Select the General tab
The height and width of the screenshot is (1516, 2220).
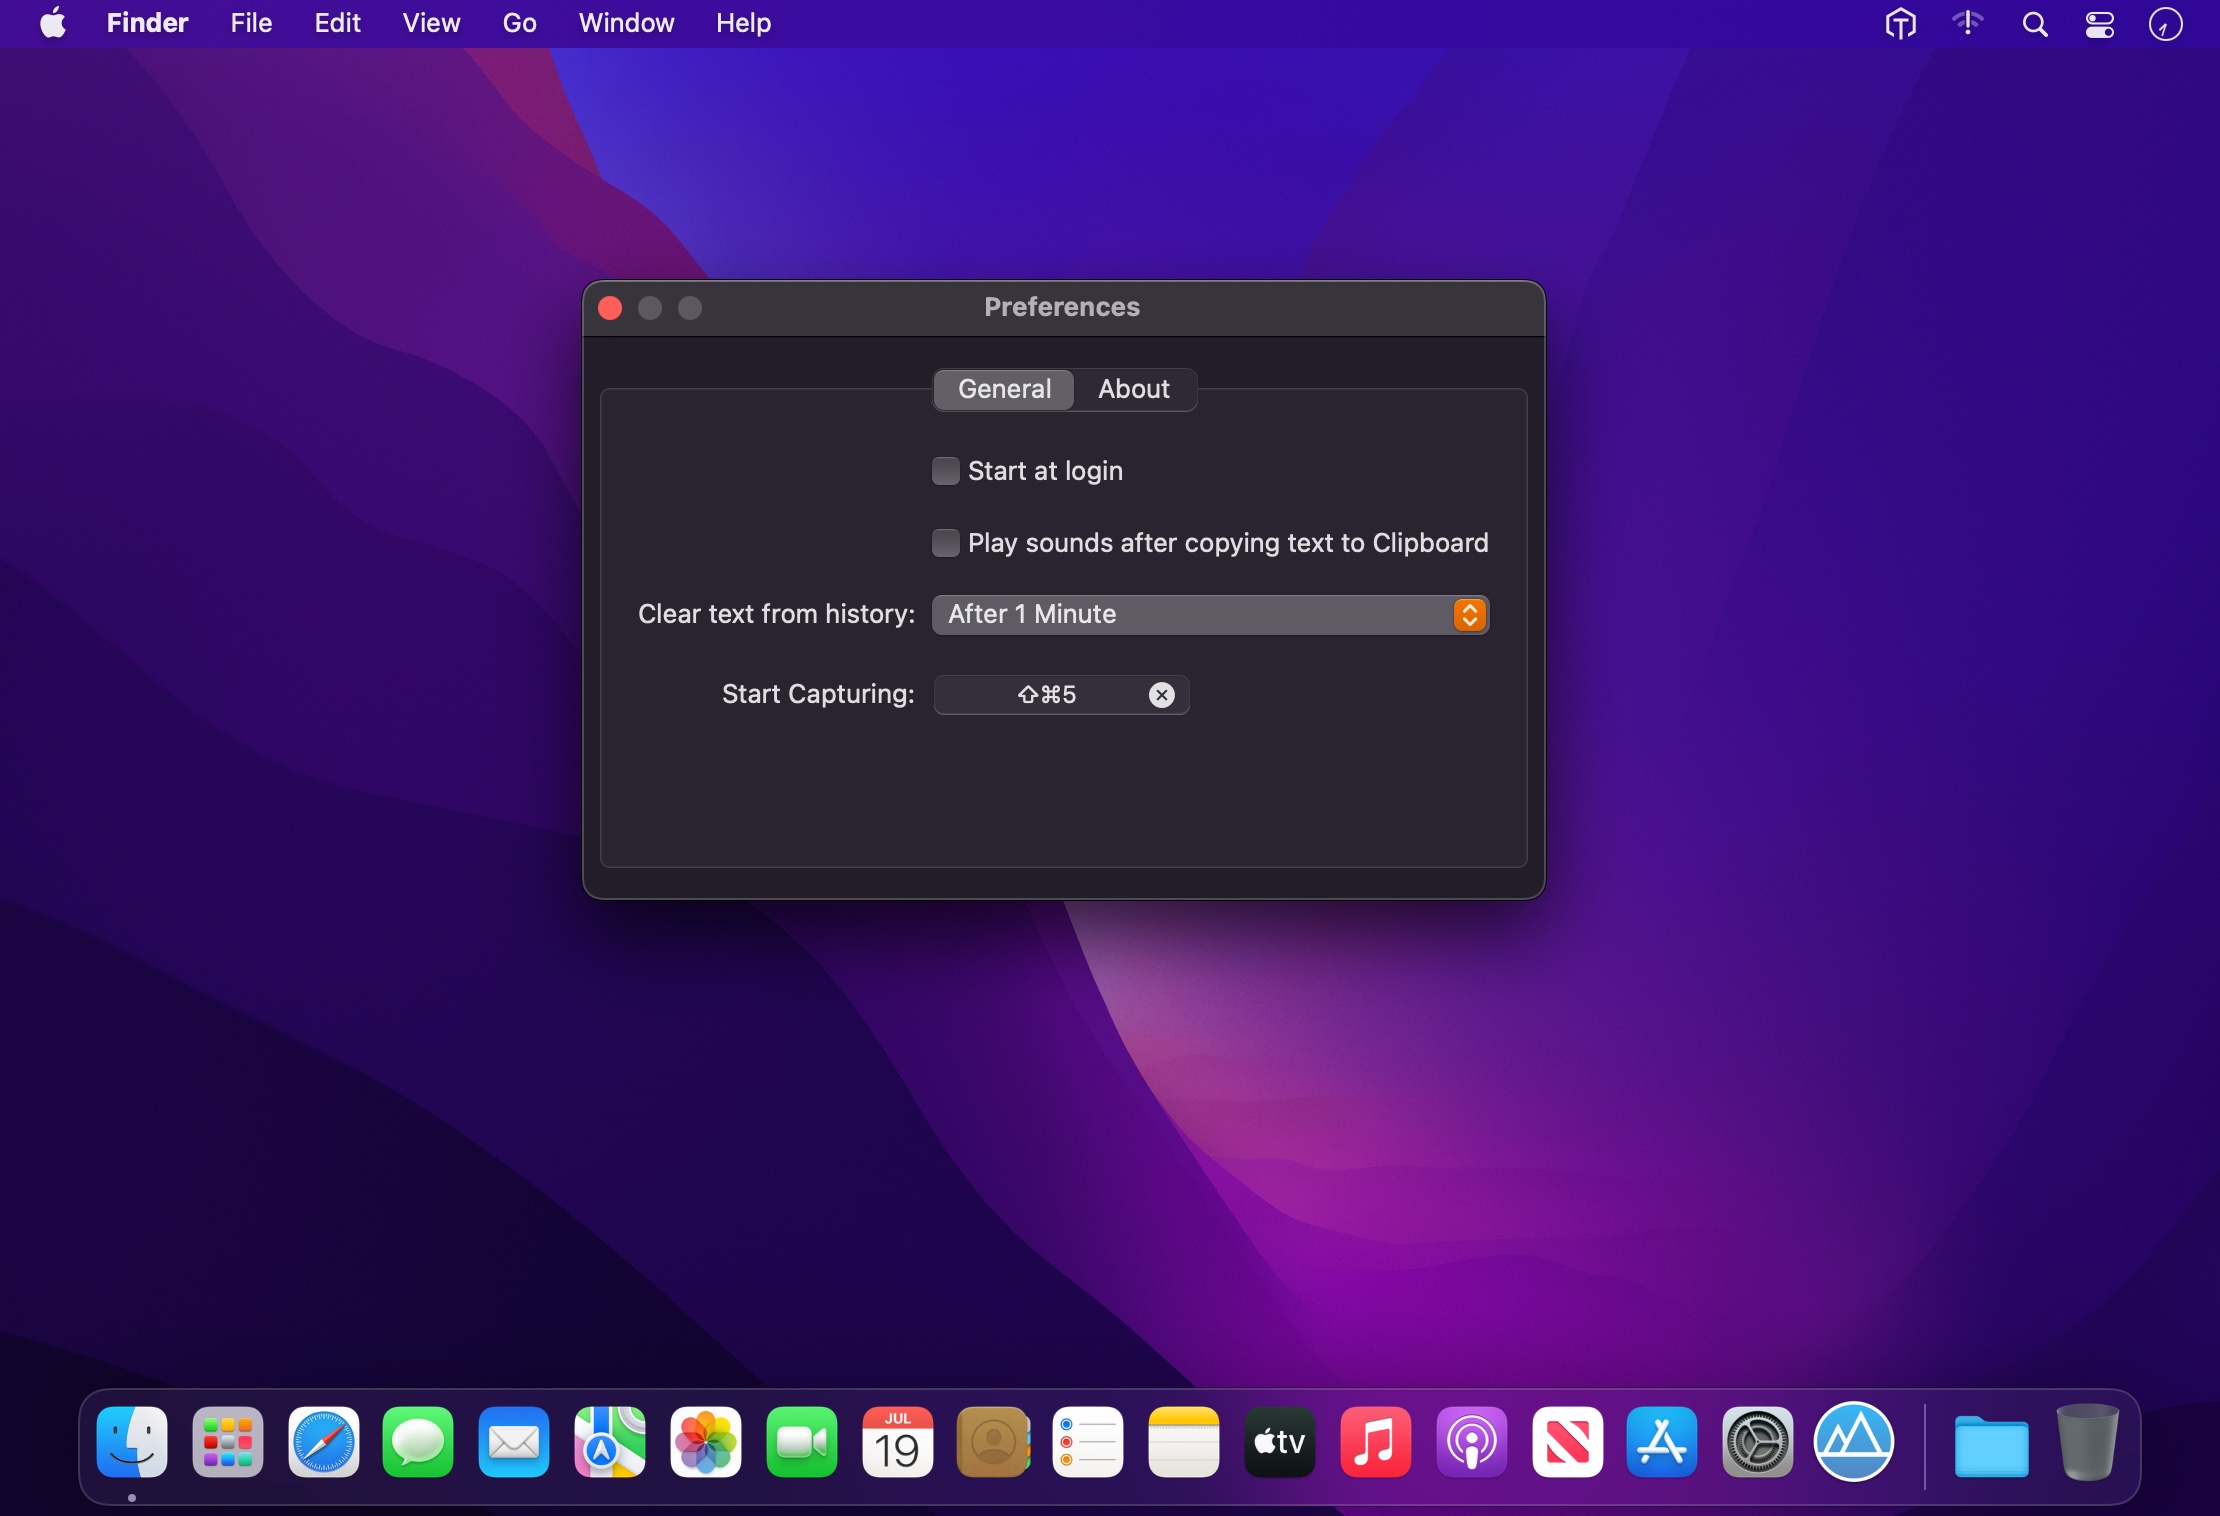1004,389
